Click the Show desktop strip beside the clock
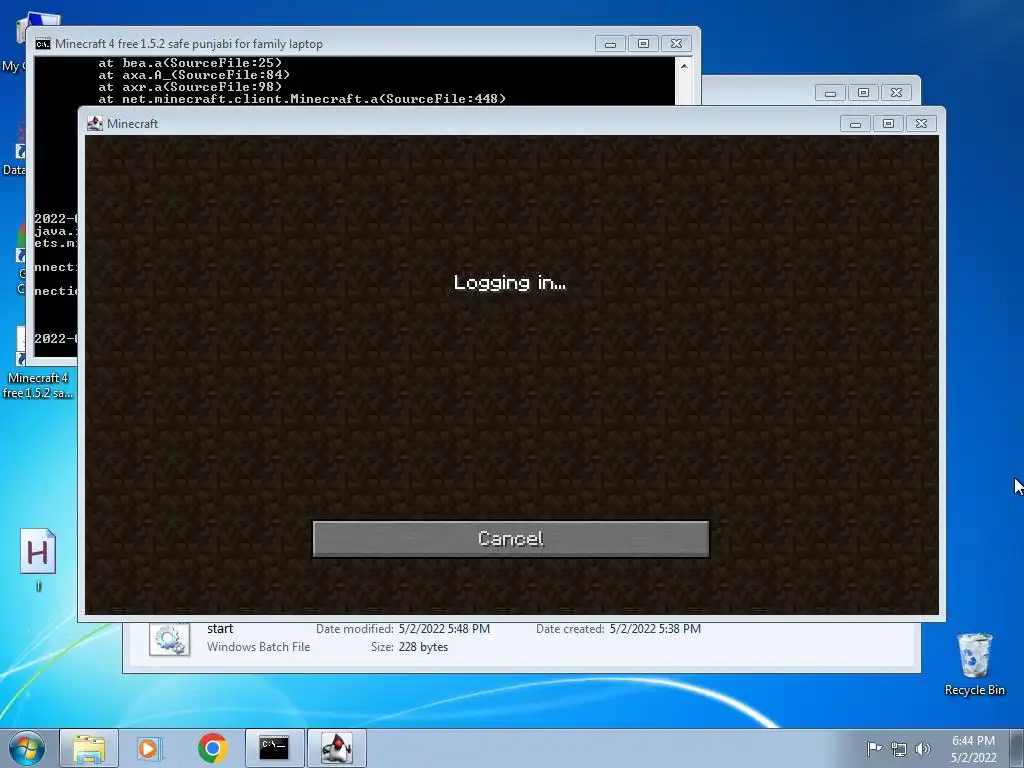This screenshot has height=768, width=1024. coord(1018,748)
